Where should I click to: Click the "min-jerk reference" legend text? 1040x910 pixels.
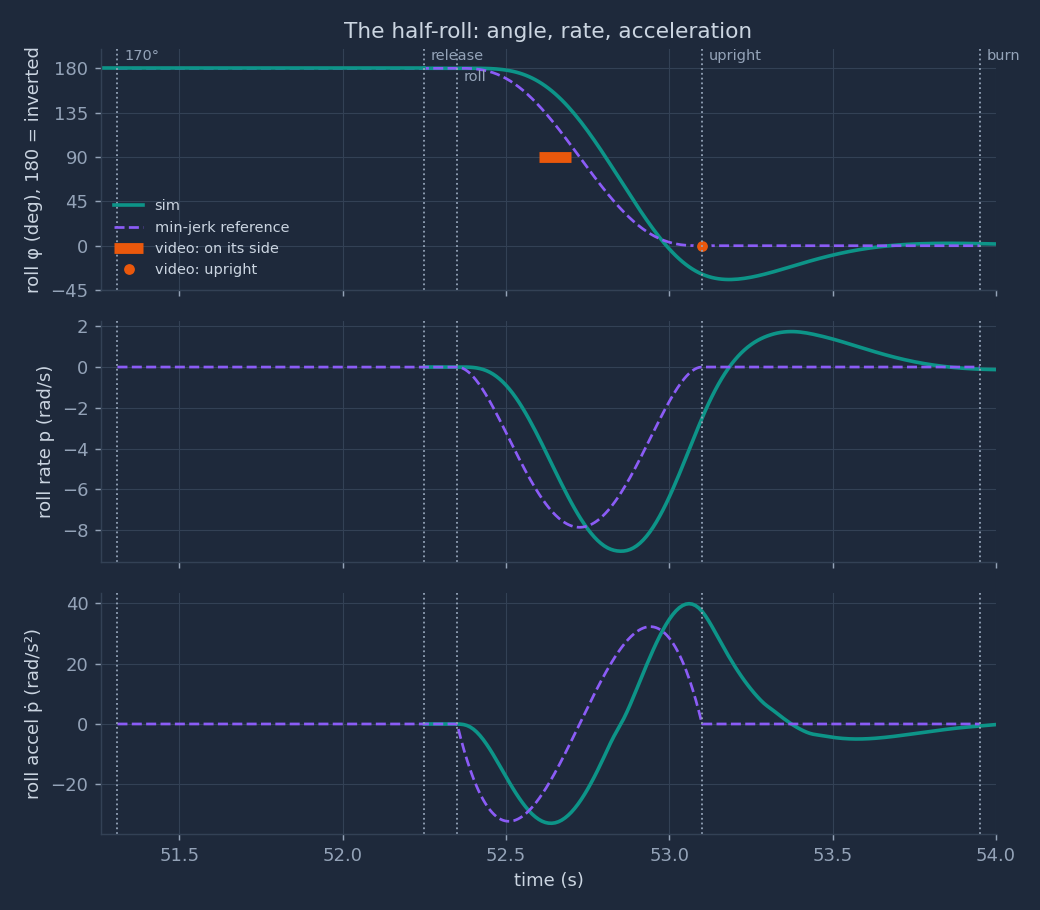[x=222, y=227]
